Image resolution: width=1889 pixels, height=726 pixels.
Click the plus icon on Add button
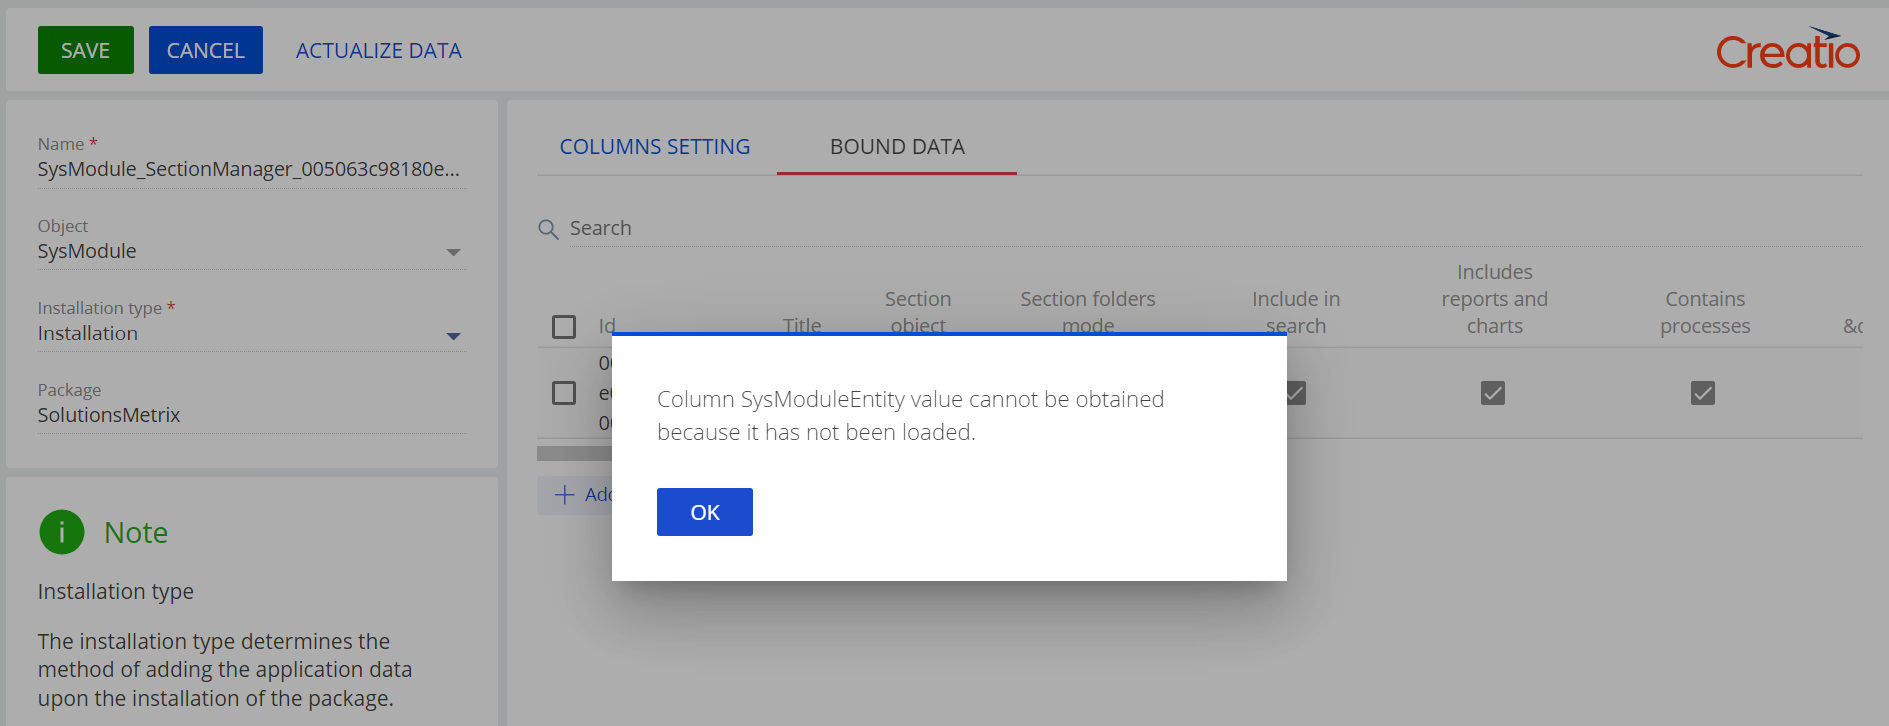565,495
